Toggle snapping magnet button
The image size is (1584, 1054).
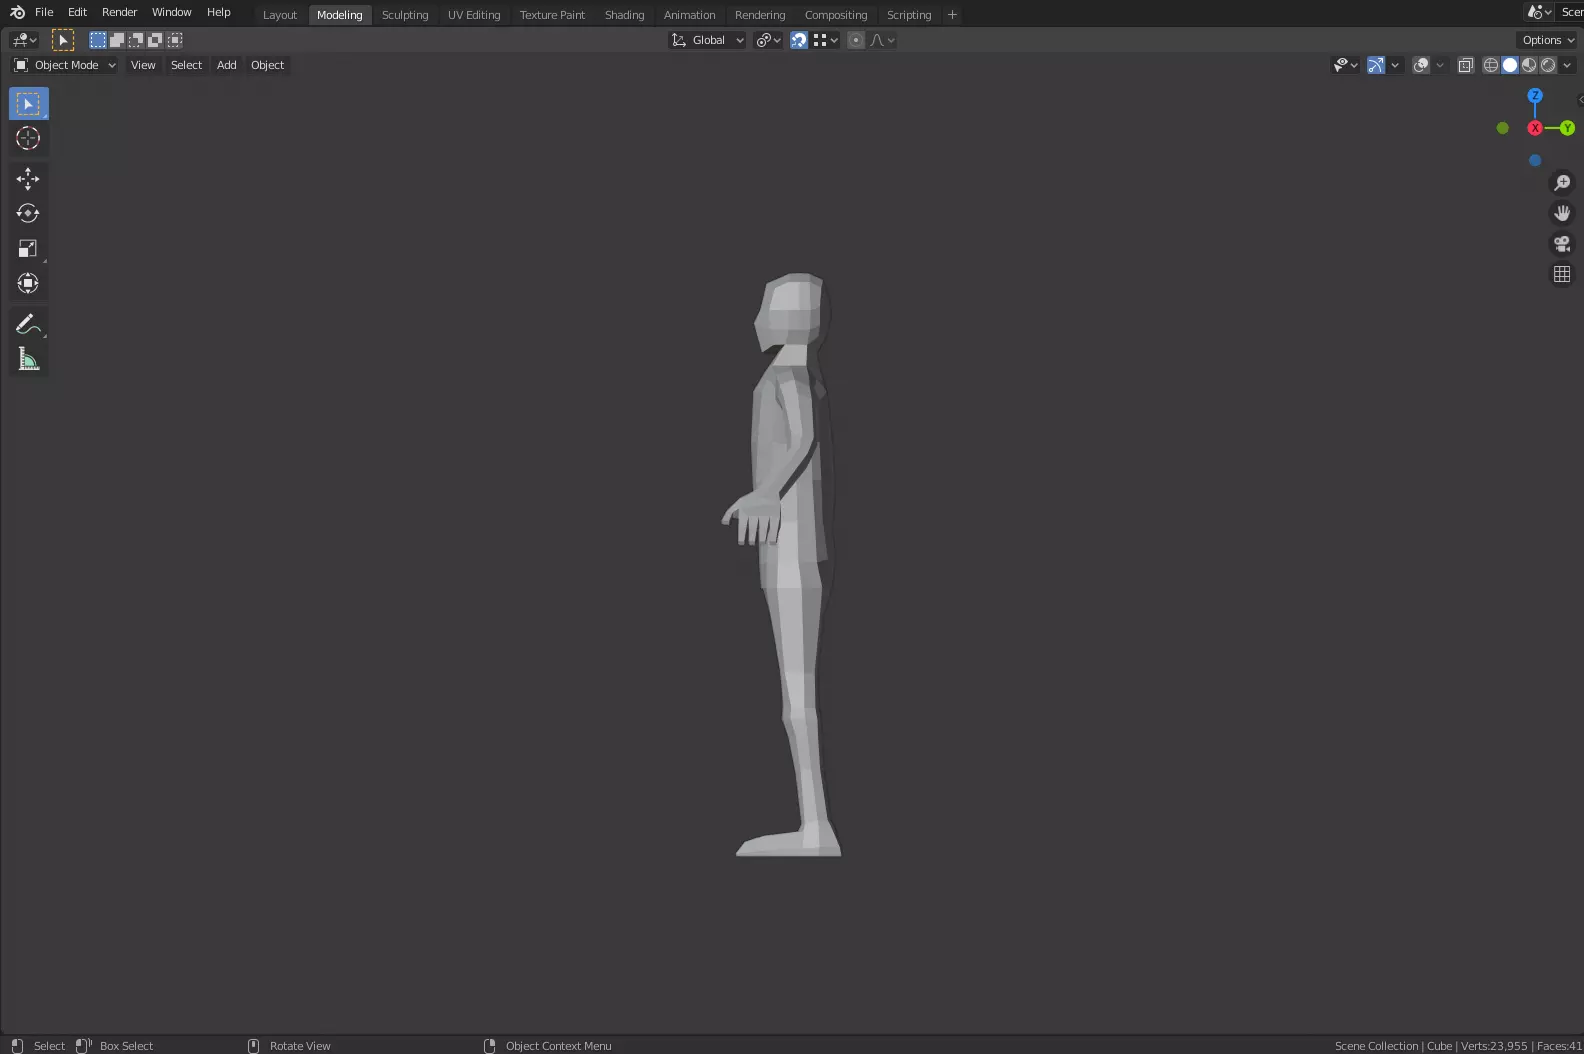[x=799, y=40]
